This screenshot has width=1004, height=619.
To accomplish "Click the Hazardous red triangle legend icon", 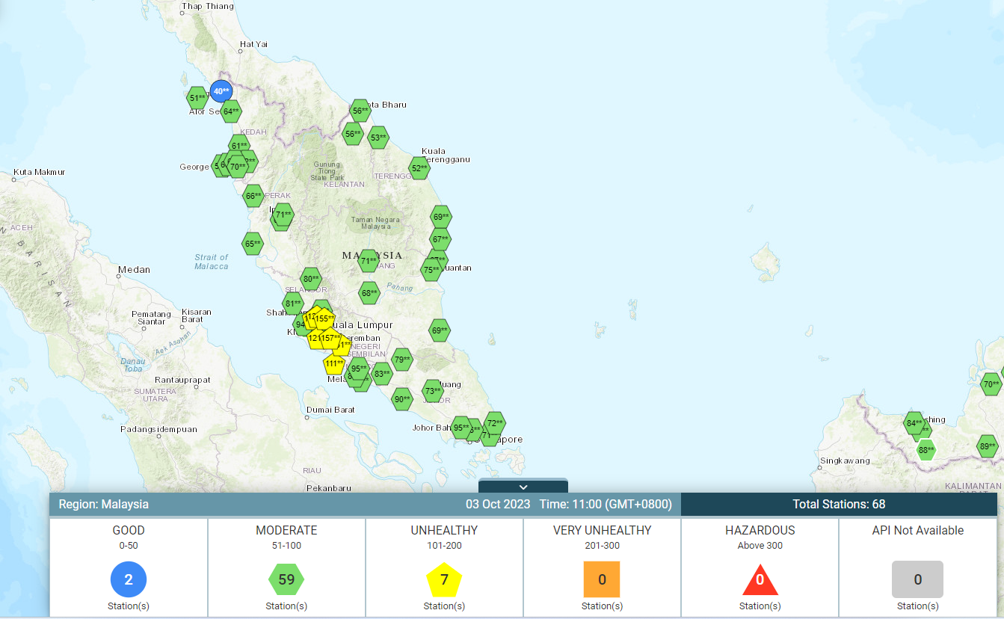I will click(760, 579).
